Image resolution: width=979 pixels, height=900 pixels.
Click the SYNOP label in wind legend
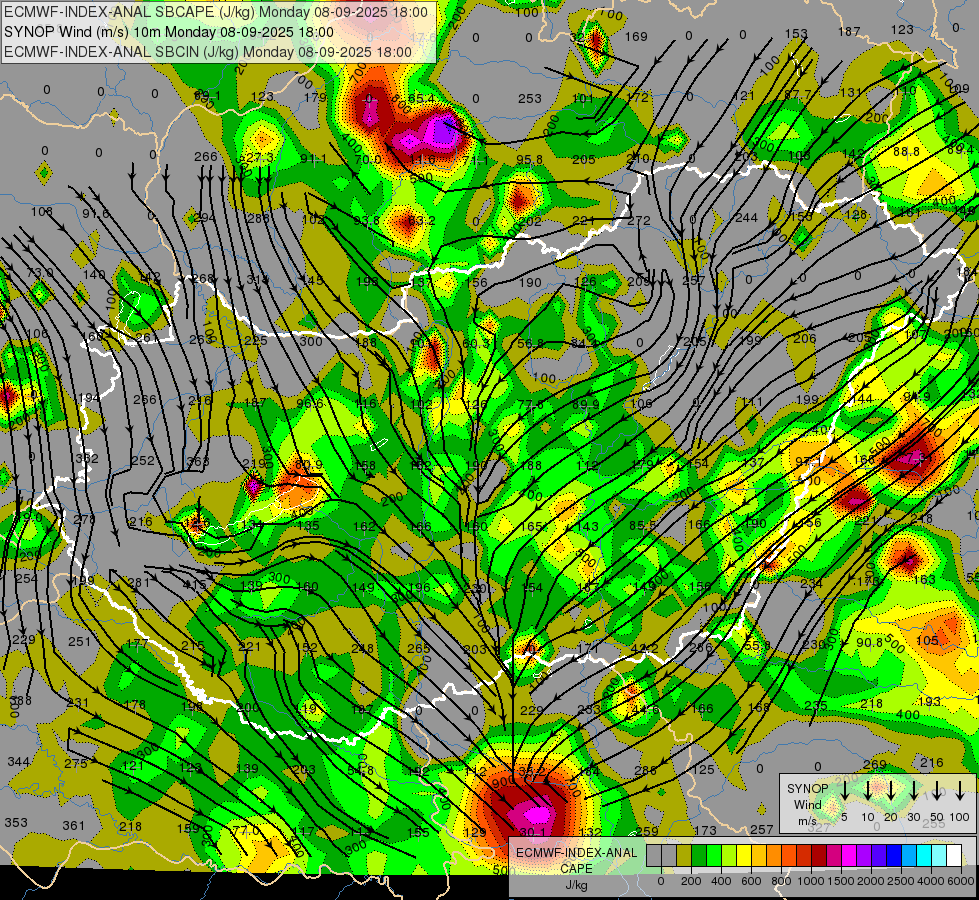(807, 788)
